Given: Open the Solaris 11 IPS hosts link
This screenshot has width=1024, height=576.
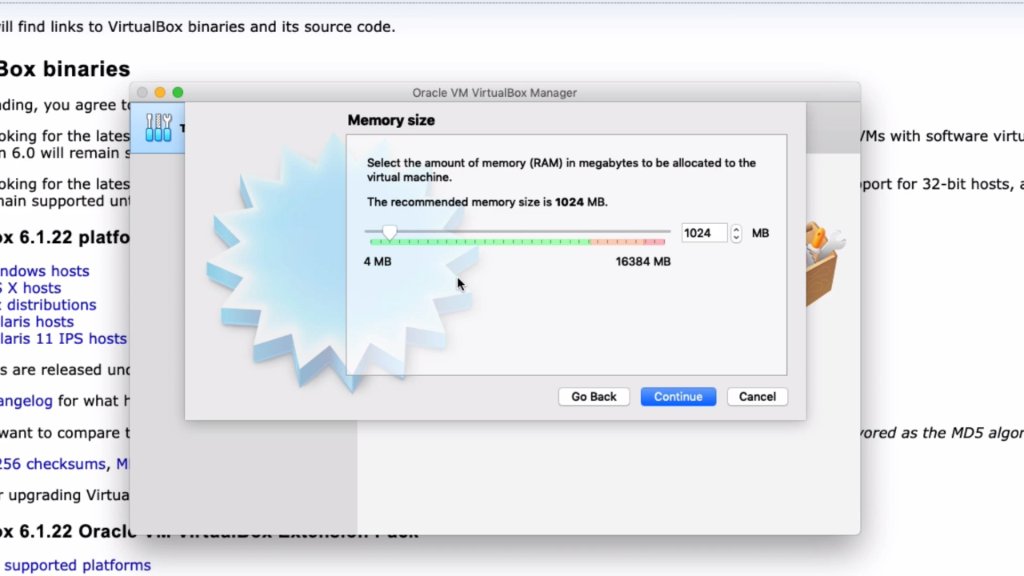Looking at the screenshot, I should click(x=63, y=339).
